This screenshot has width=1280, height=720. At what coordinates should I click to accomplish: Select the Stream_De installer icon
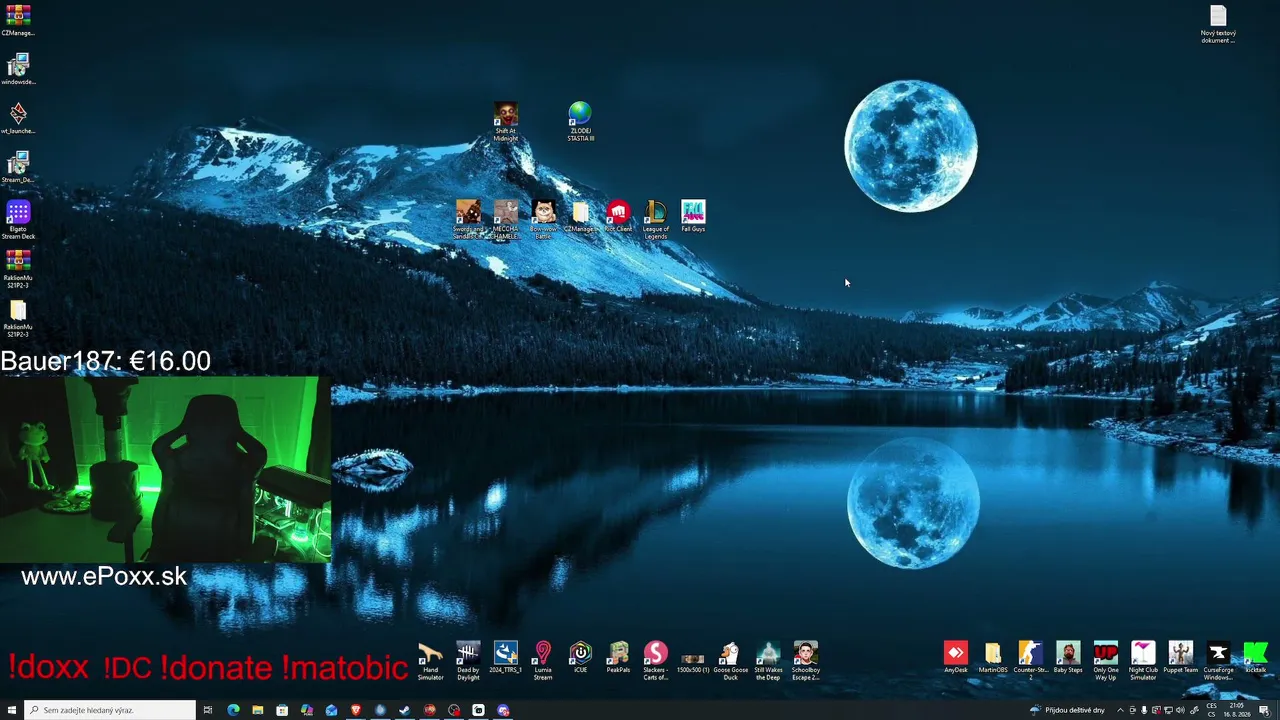(x=18, y=167)
